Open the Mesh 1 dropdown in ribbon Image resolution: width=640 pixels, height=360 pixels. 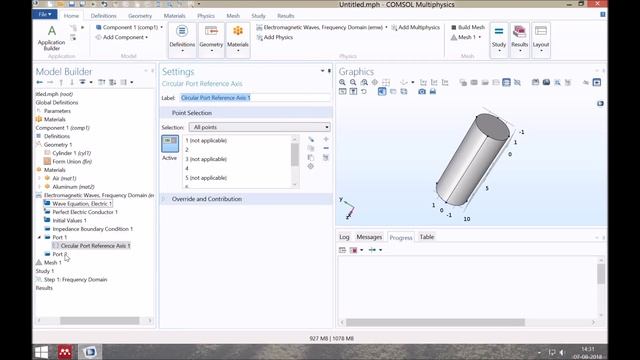click(x=466, y=37)
